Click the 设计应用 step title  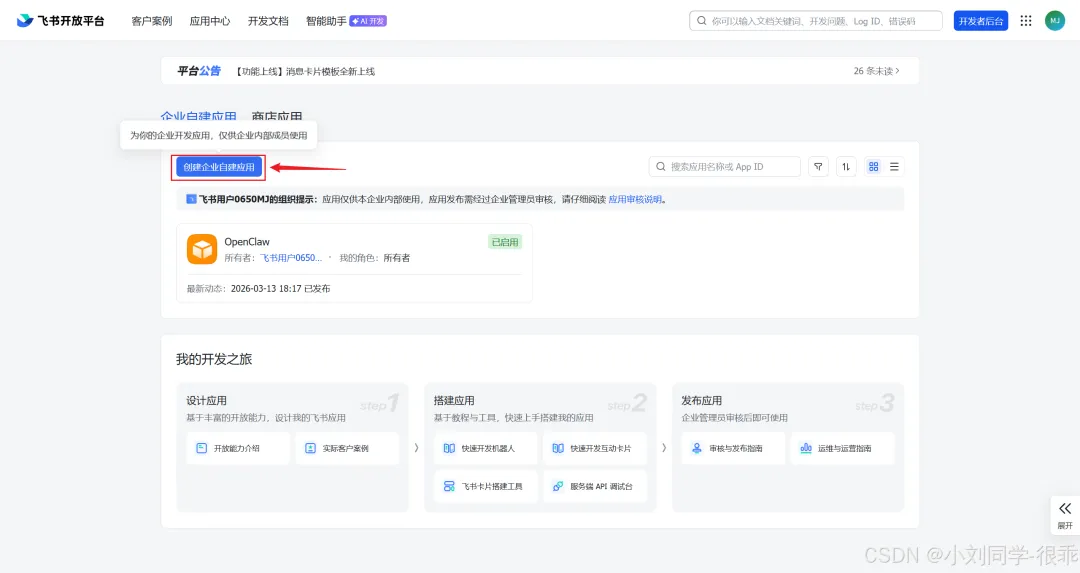point(206,400)
